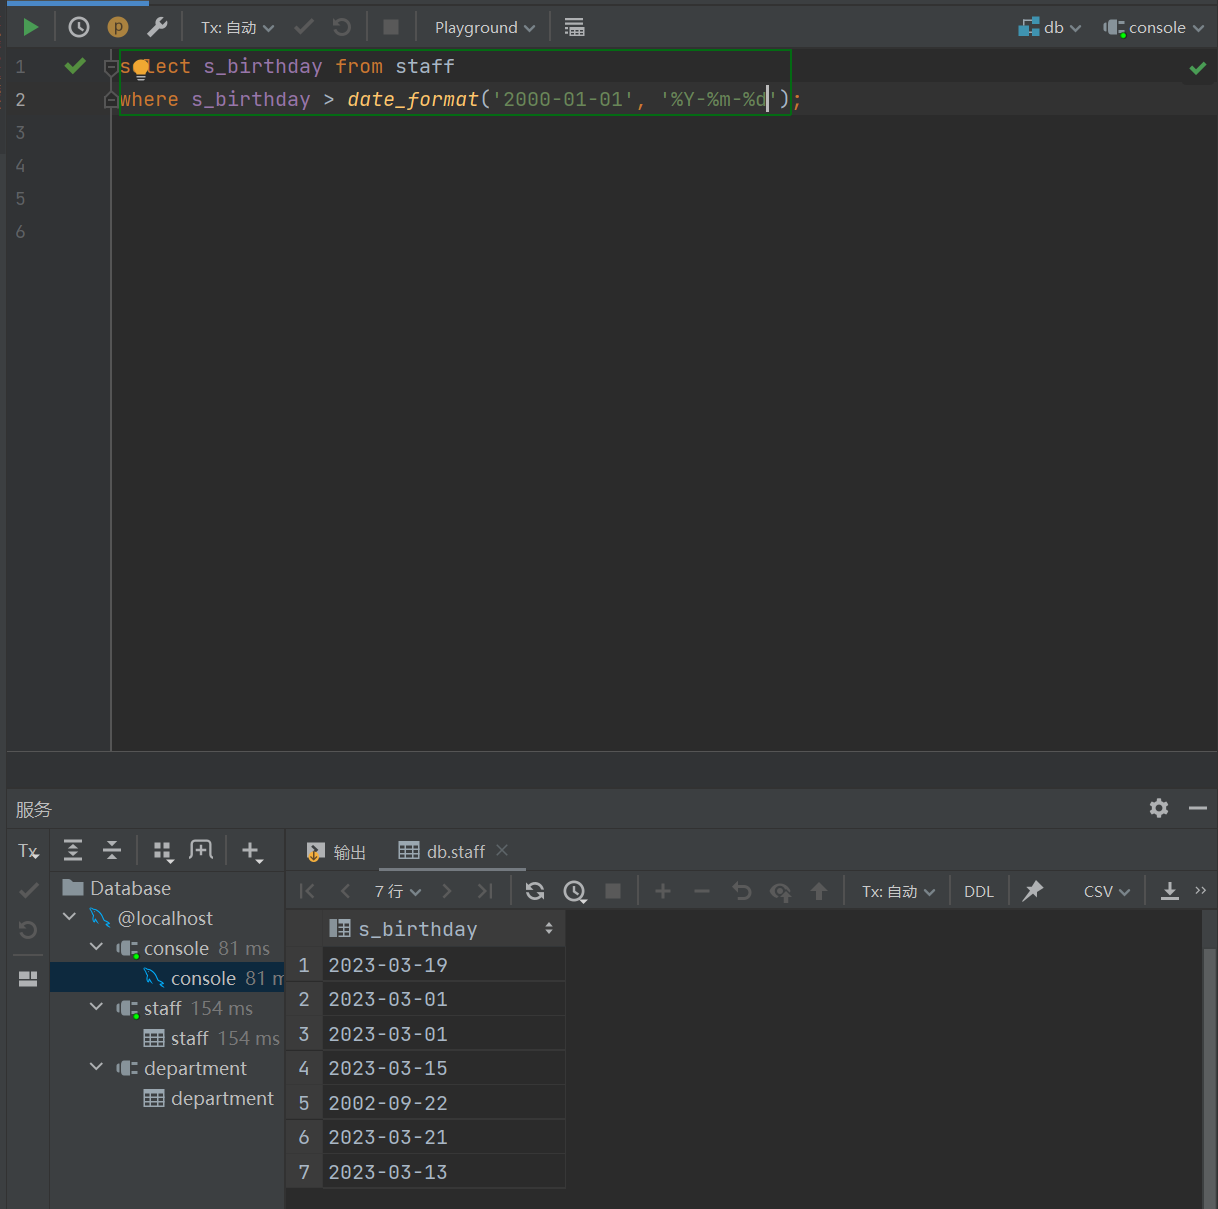
Task: Open the Group By options in Services
Action: [163, 851]
